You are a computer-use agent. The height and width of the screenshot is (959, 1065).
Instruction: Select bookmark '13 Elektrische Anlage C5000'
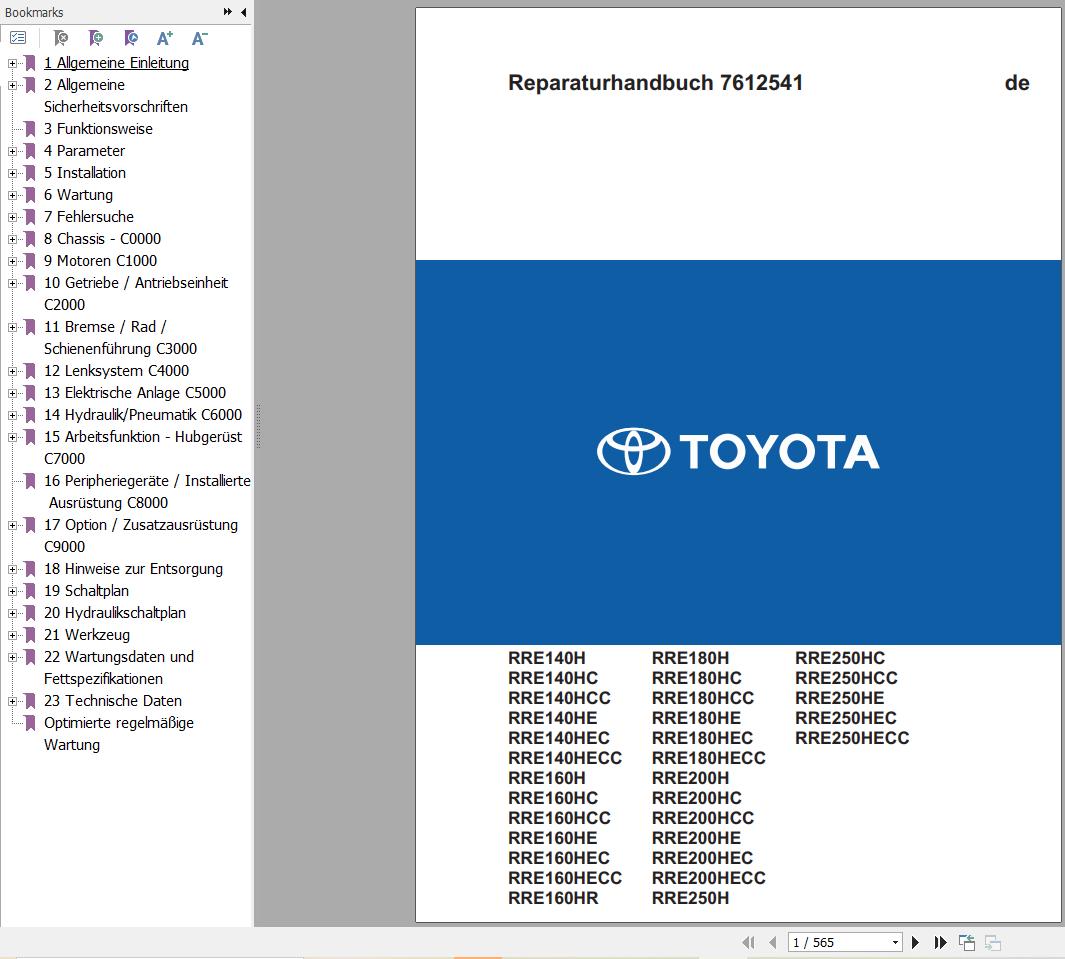point(134,393)
